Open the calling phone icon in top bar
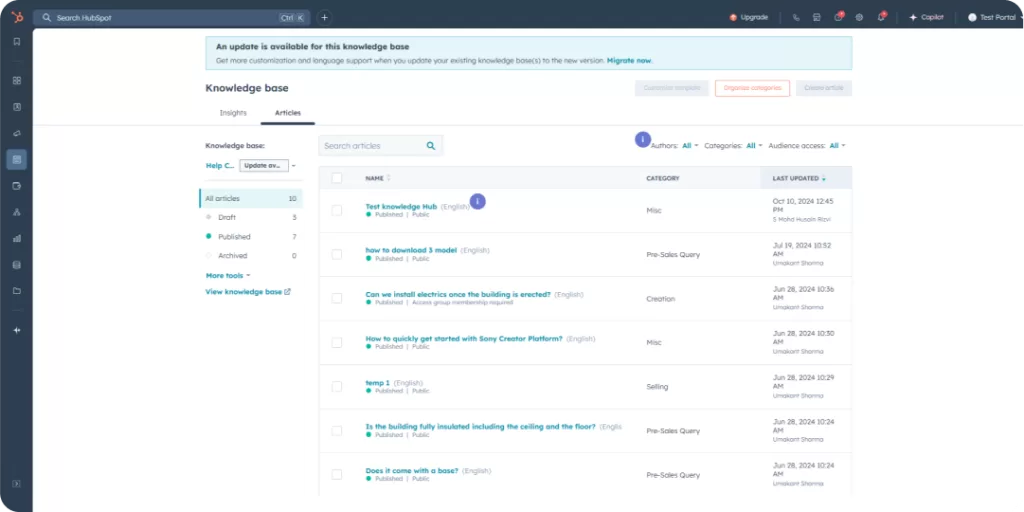The width and height of the screenshot is (1024, 512). [x=796, y=18]
